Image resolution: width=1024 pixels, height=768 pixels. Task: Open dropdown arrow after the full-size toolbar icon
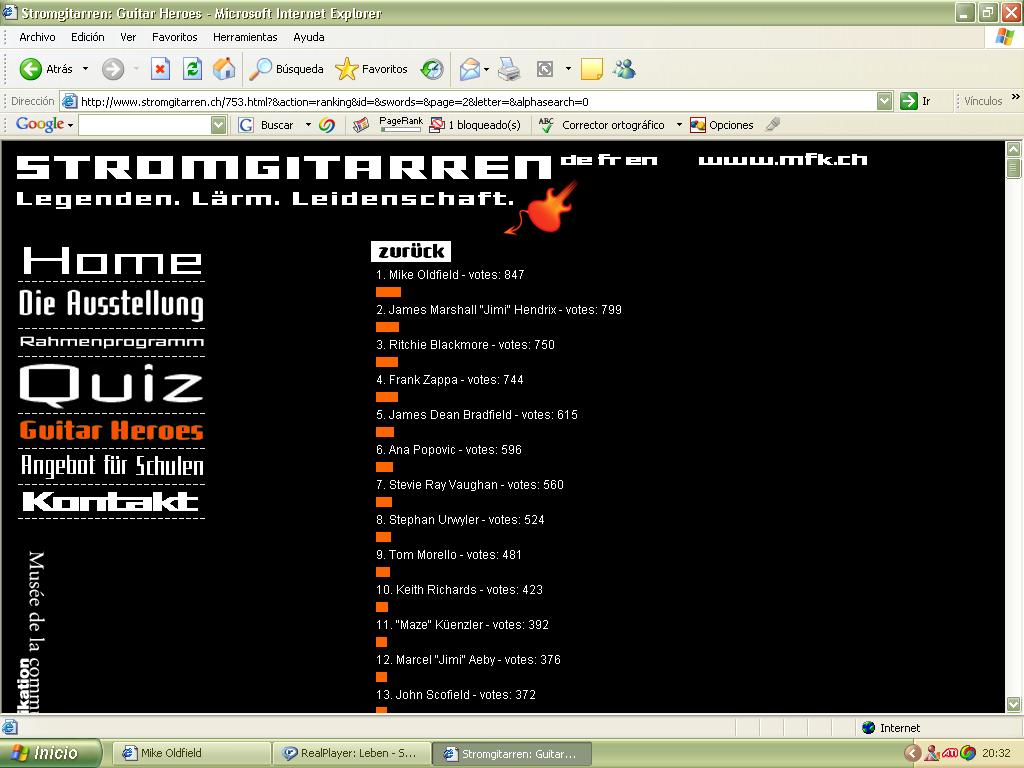[x=568, y=69]
